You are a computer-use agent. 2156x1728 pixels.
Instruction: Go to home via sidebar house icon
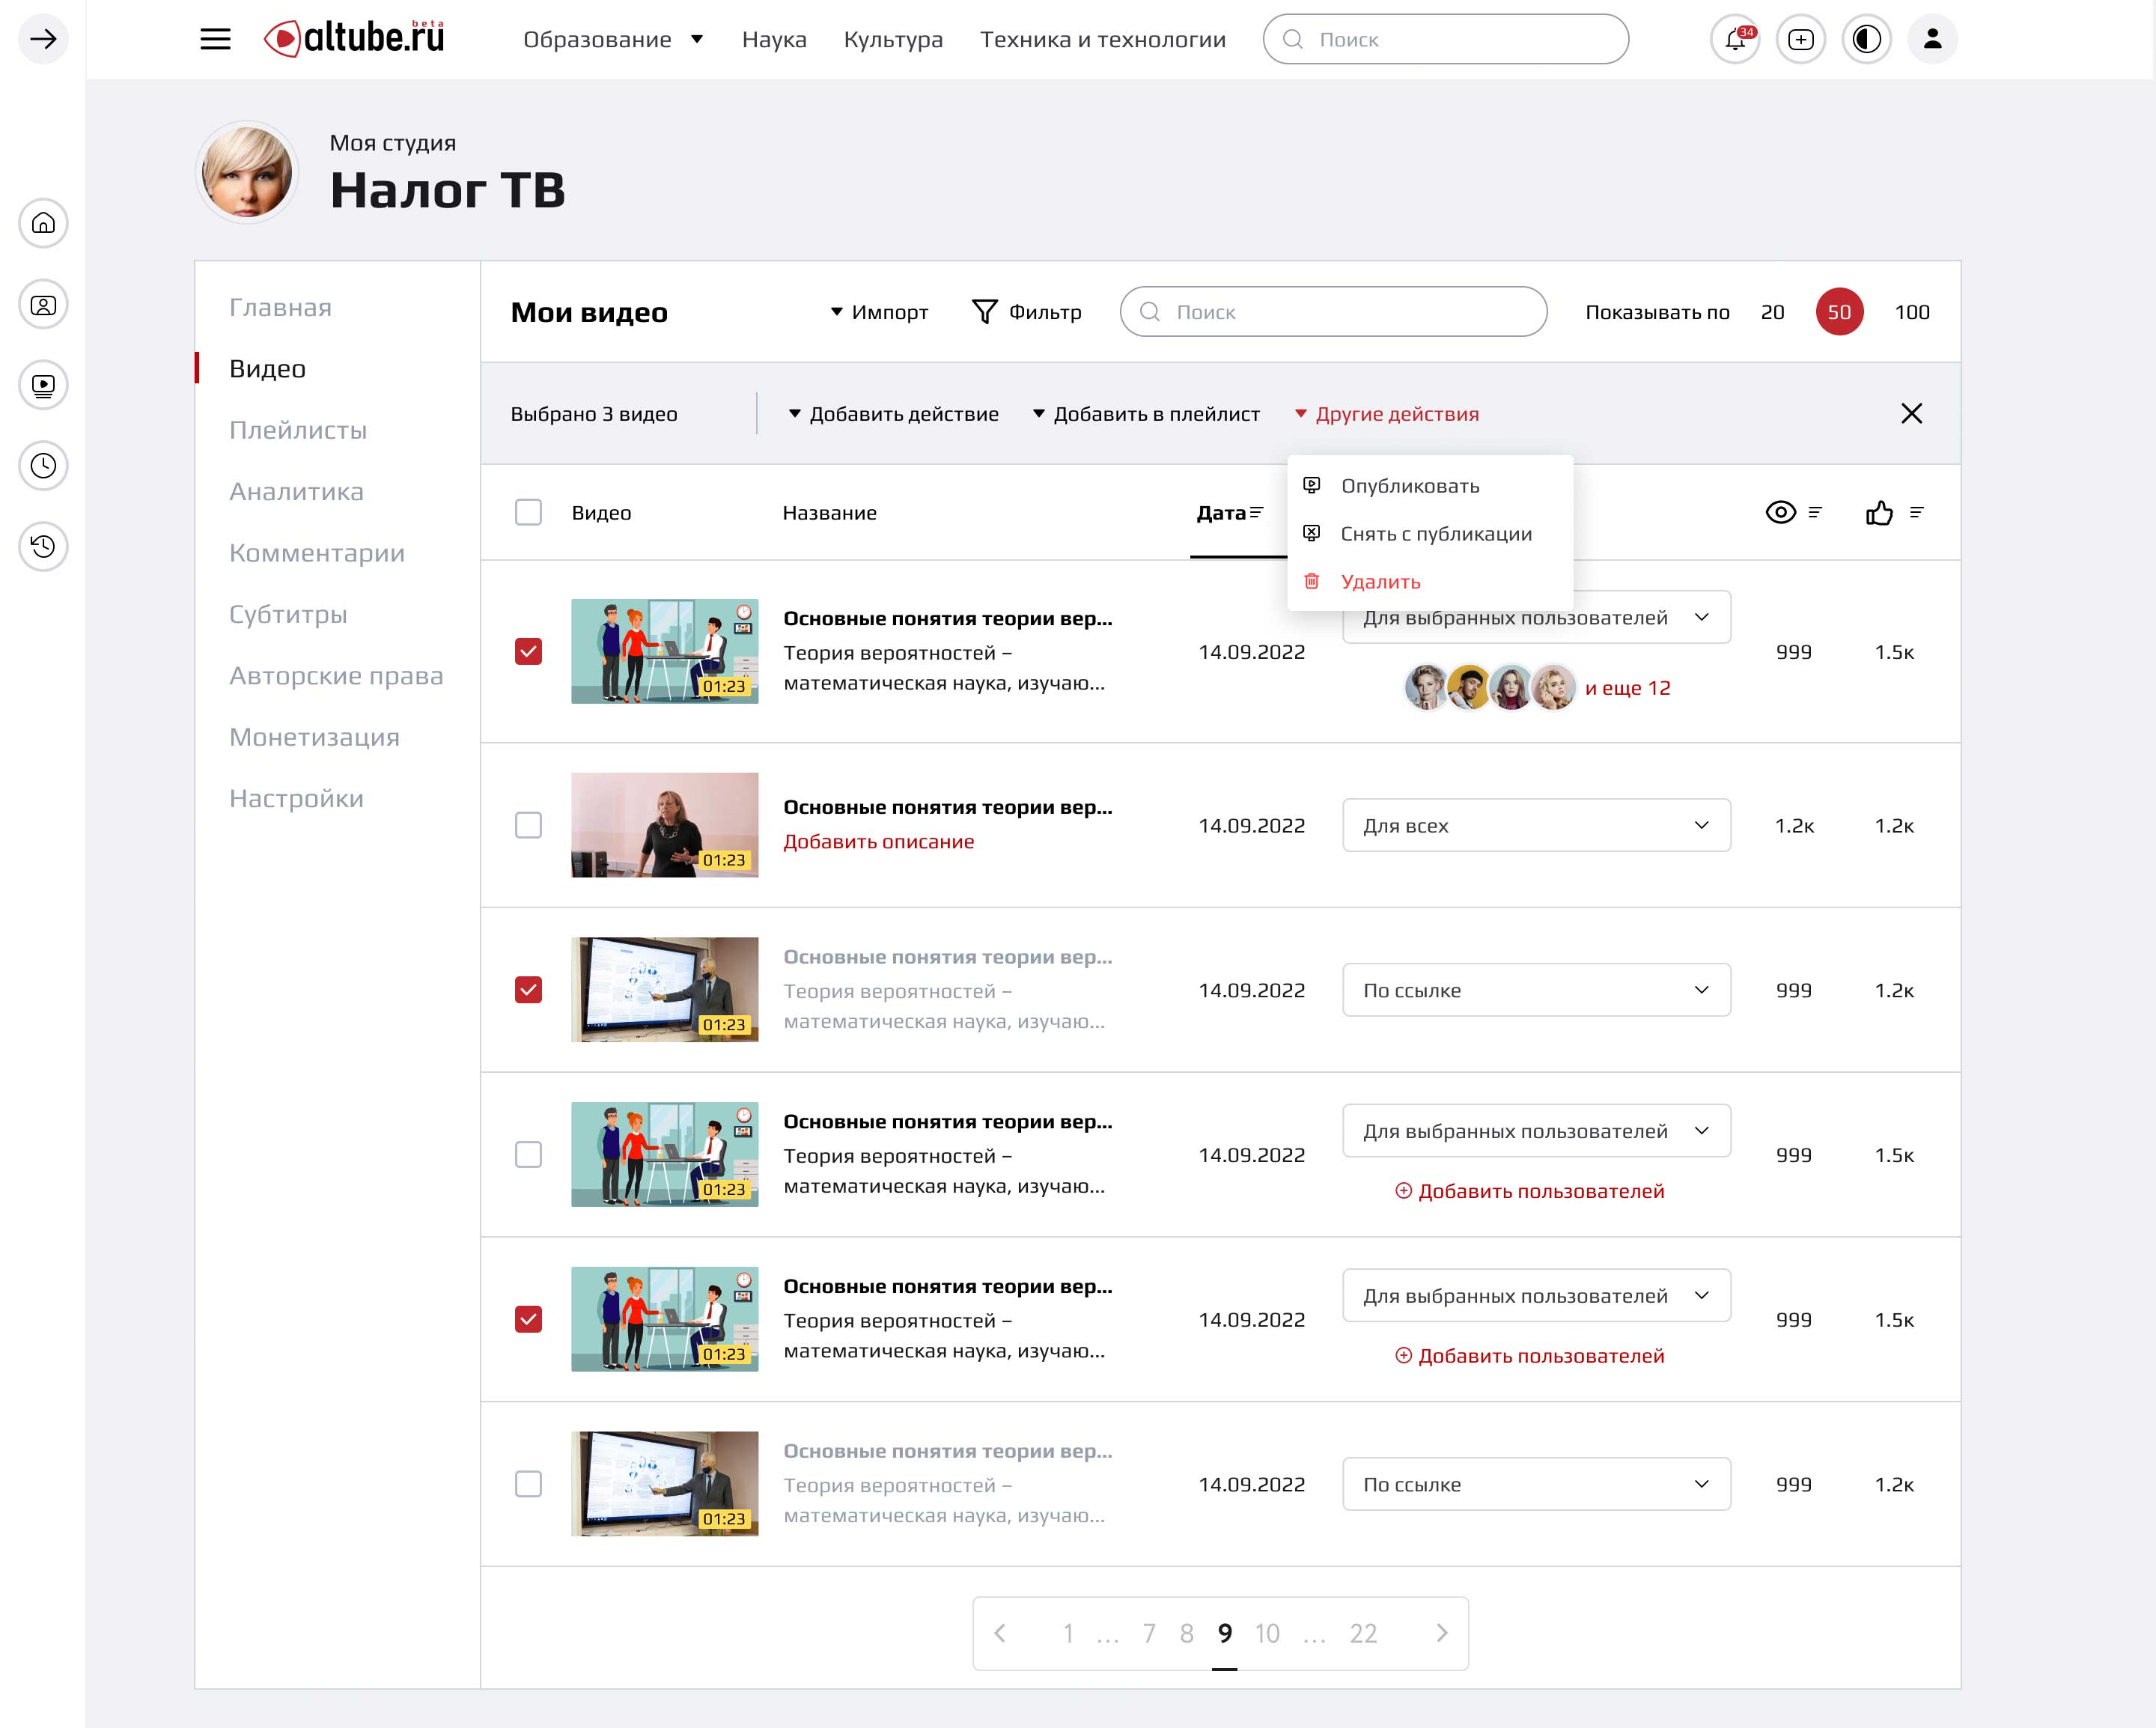[43, 223]
